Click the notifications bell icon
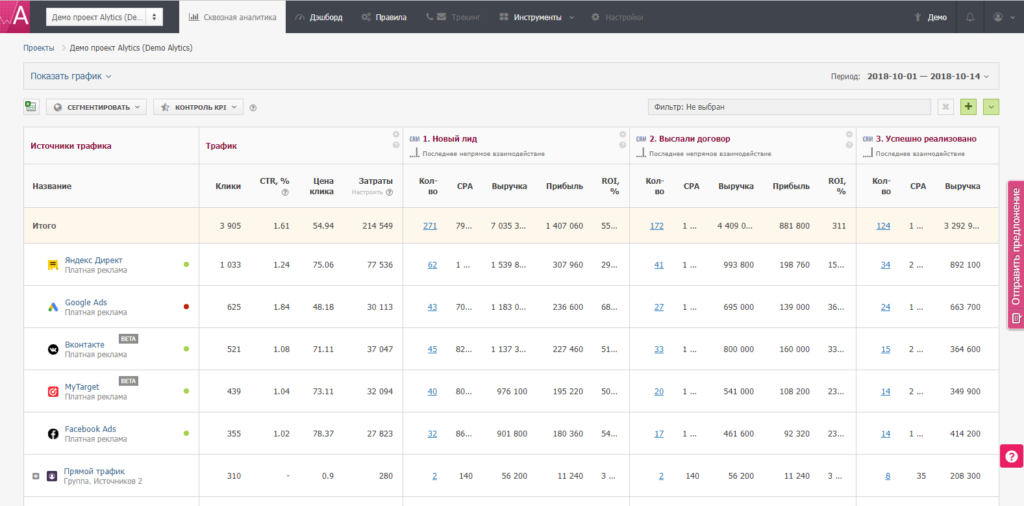The height and width of the screenshot is (506, 1024). [x=969, y=17]
